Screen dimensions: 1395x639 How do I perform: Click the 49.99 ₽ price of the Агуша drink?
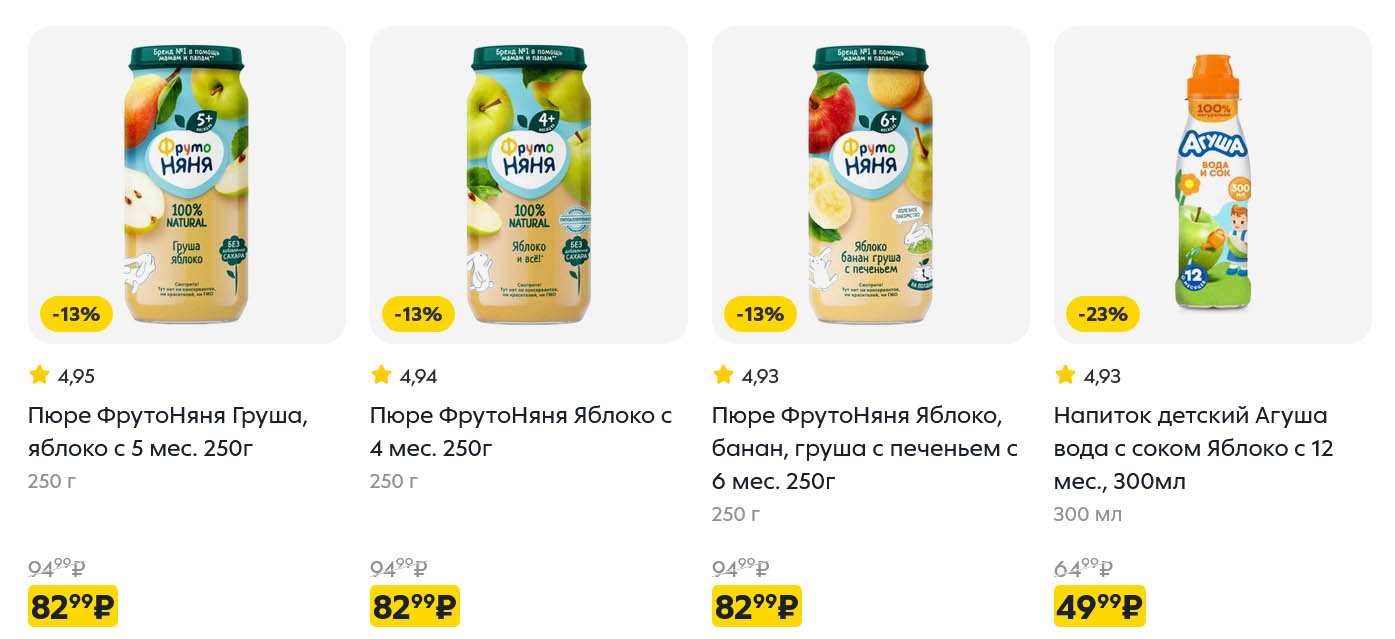[1099, 606]
